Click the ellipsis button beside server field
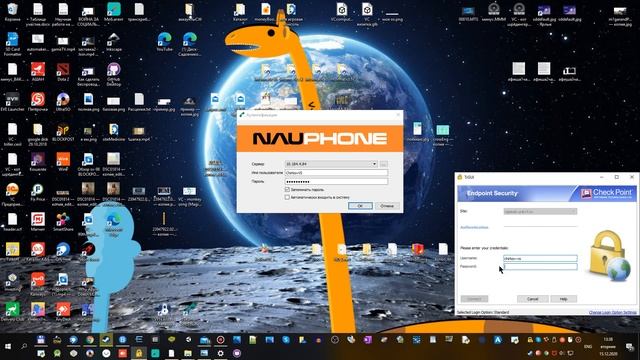Image resolution: width=640 pixels, height=360 pixels. pyautogui.click(x=383, y=164)
